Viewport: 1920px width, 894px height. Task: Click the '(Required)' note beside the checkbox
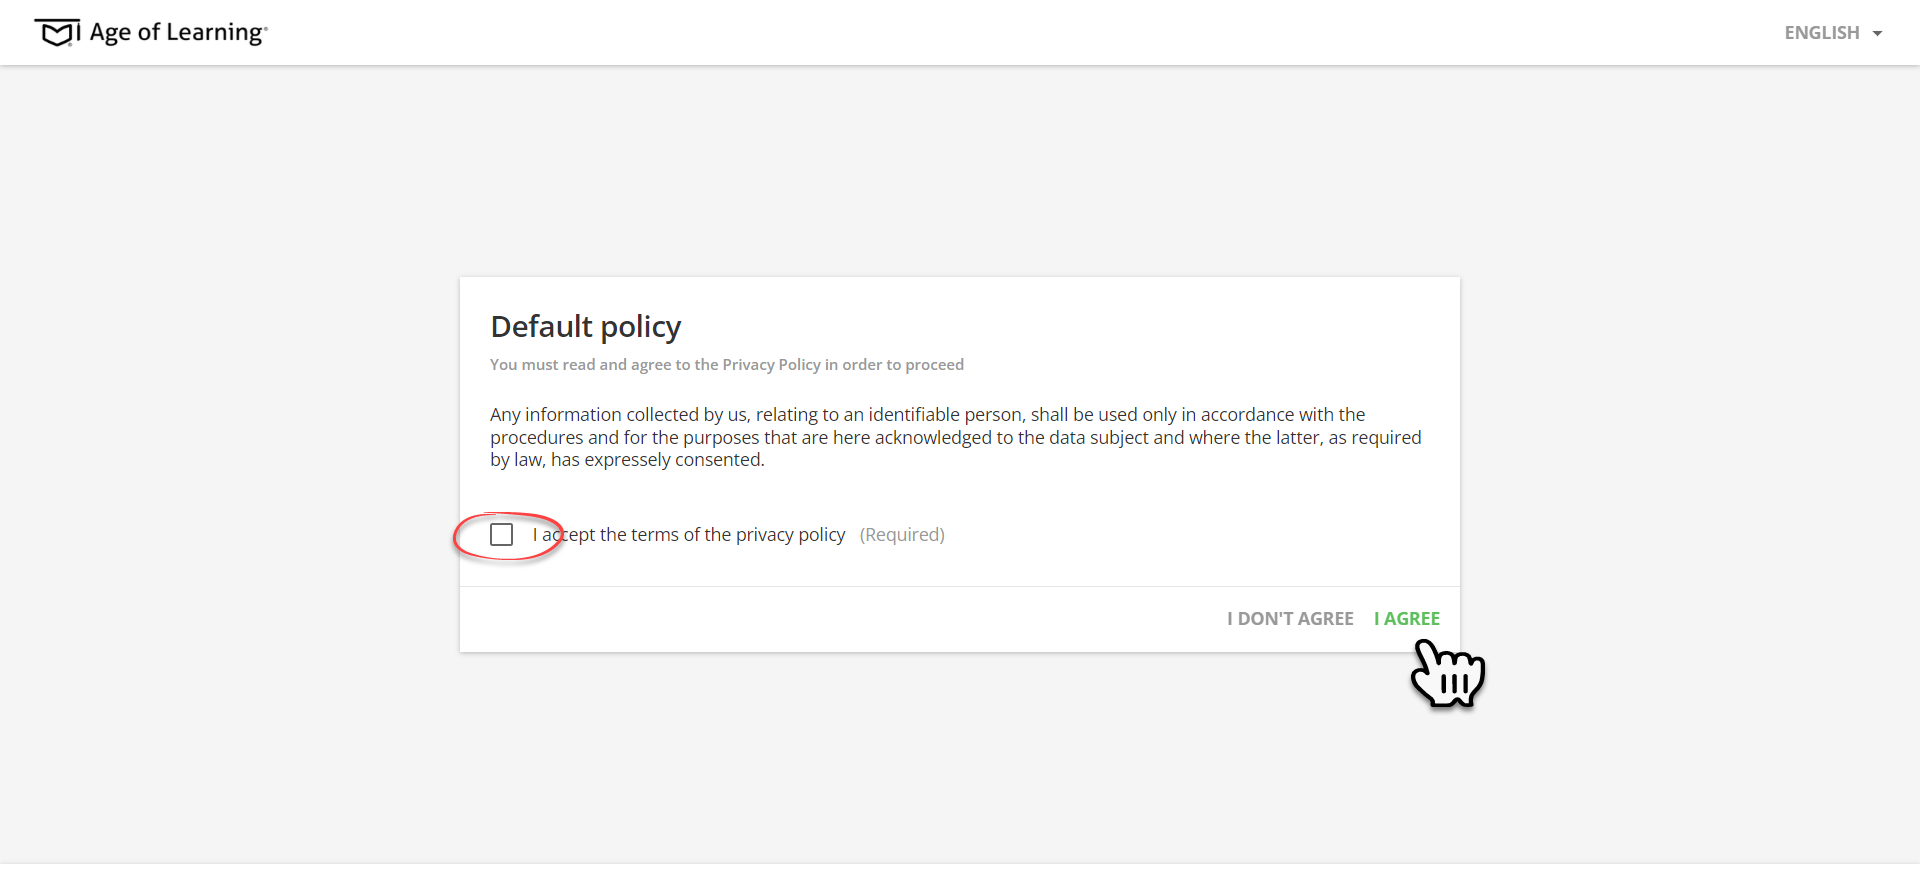pyautogui.click(x=902, y=535)
